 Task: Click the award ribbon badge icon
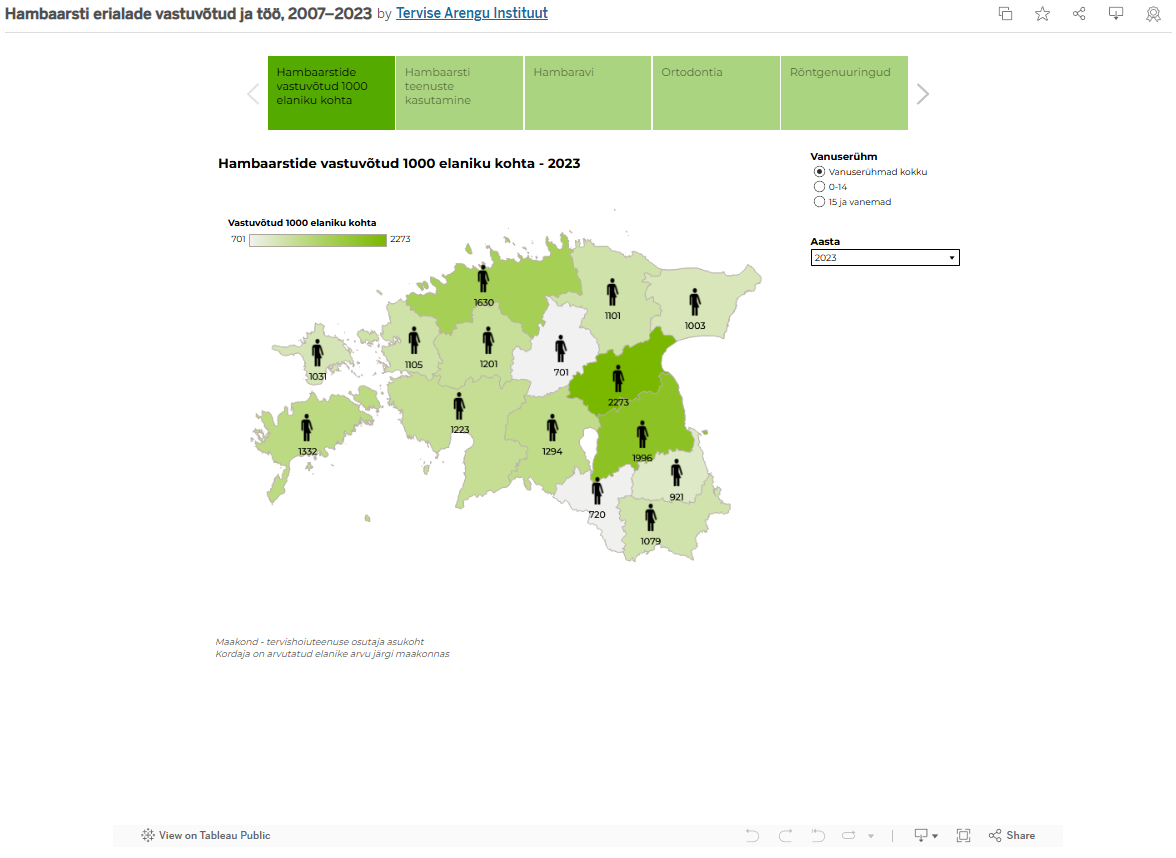point(1153,14)
